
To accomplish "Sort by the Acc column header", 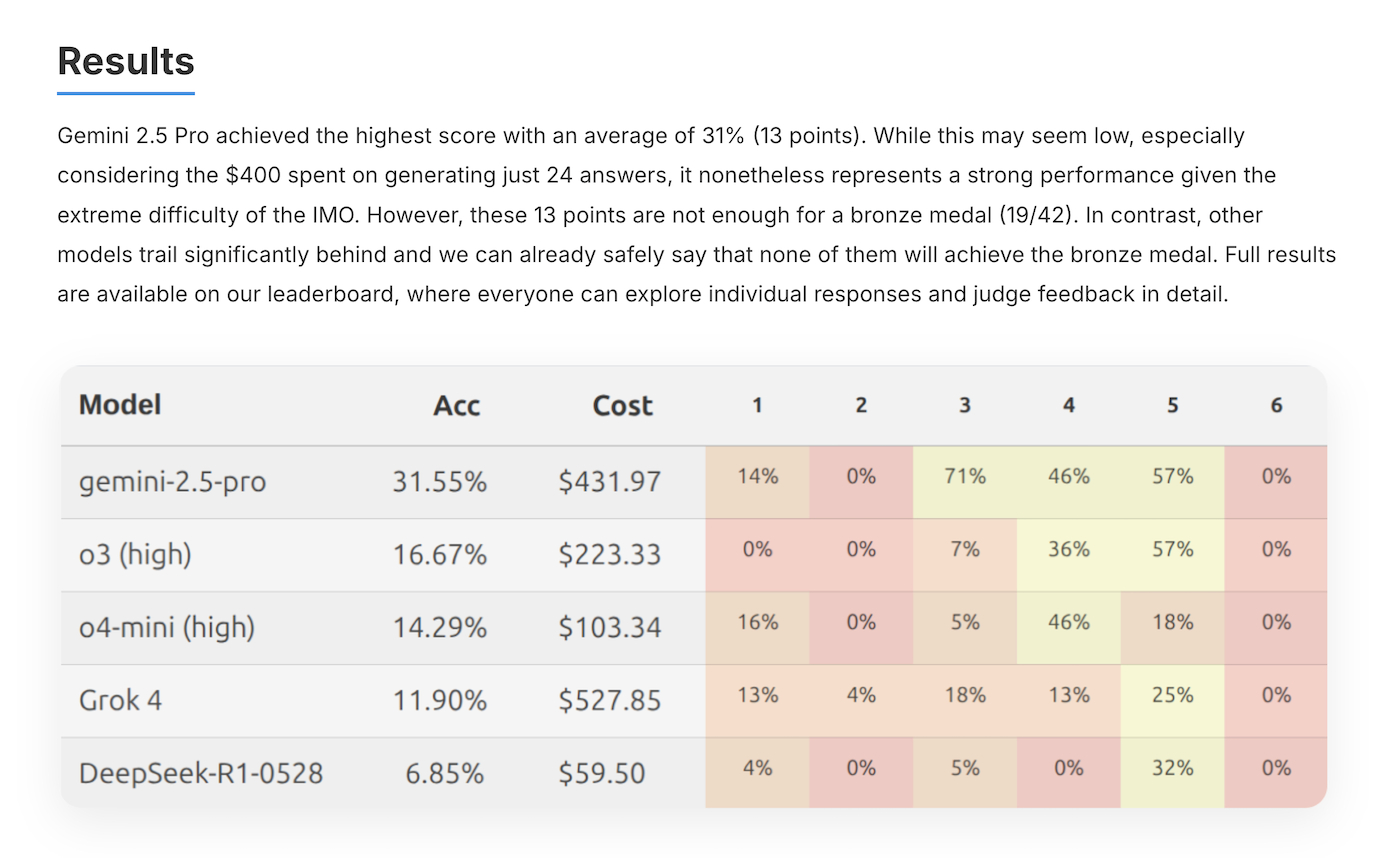I will [x=457, y=406].
